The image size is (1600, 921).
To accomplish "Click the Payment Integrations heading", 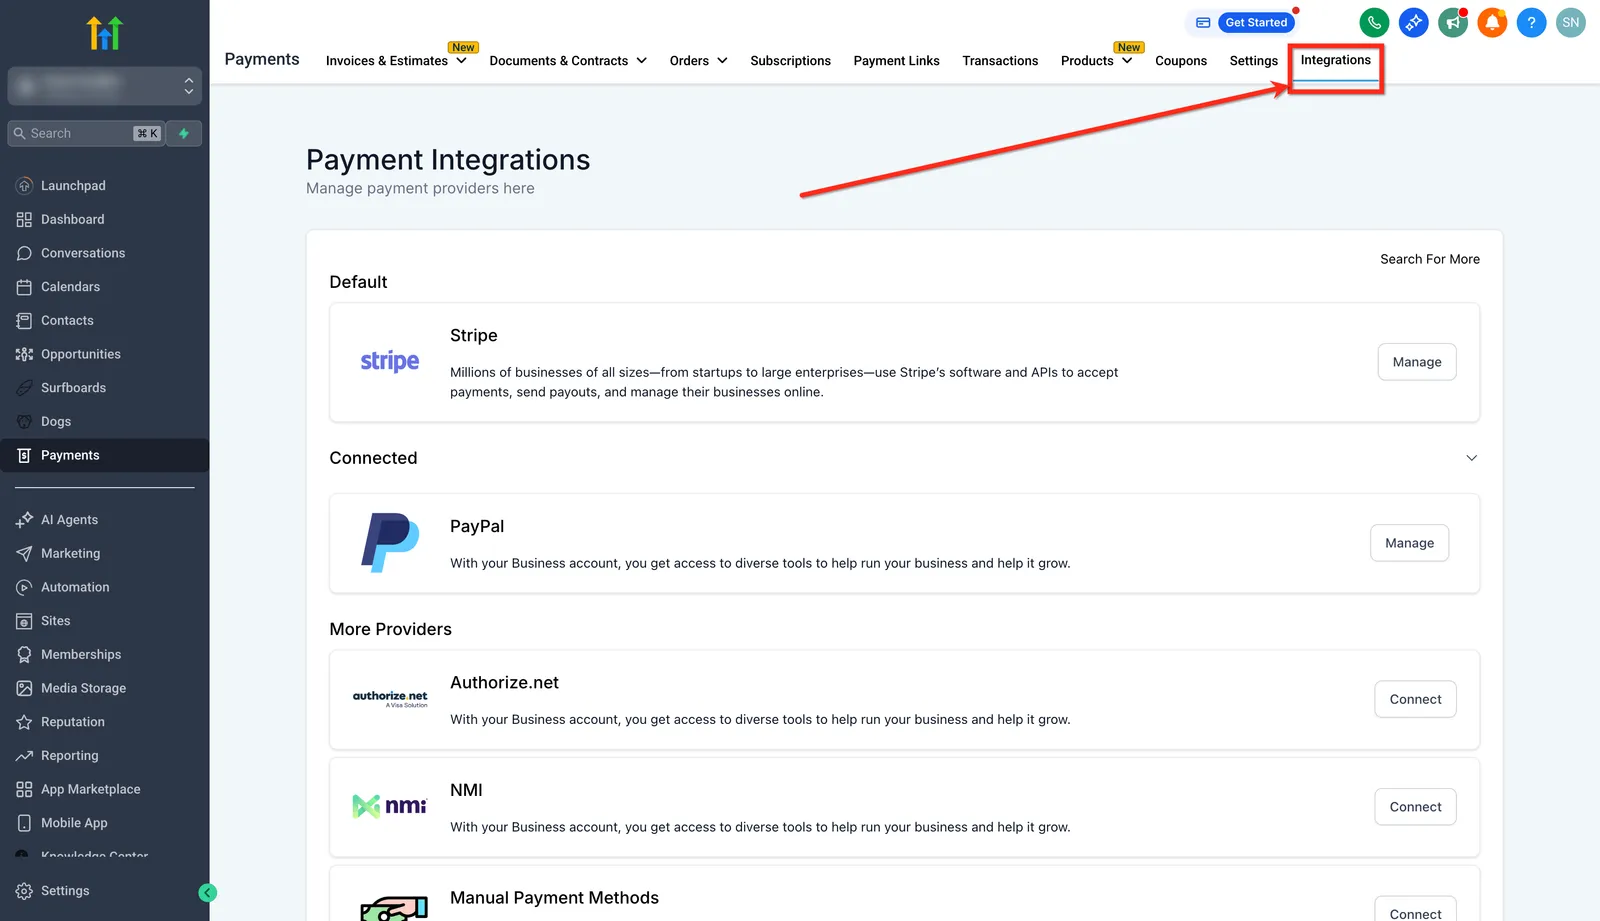I will coord(448,160).
